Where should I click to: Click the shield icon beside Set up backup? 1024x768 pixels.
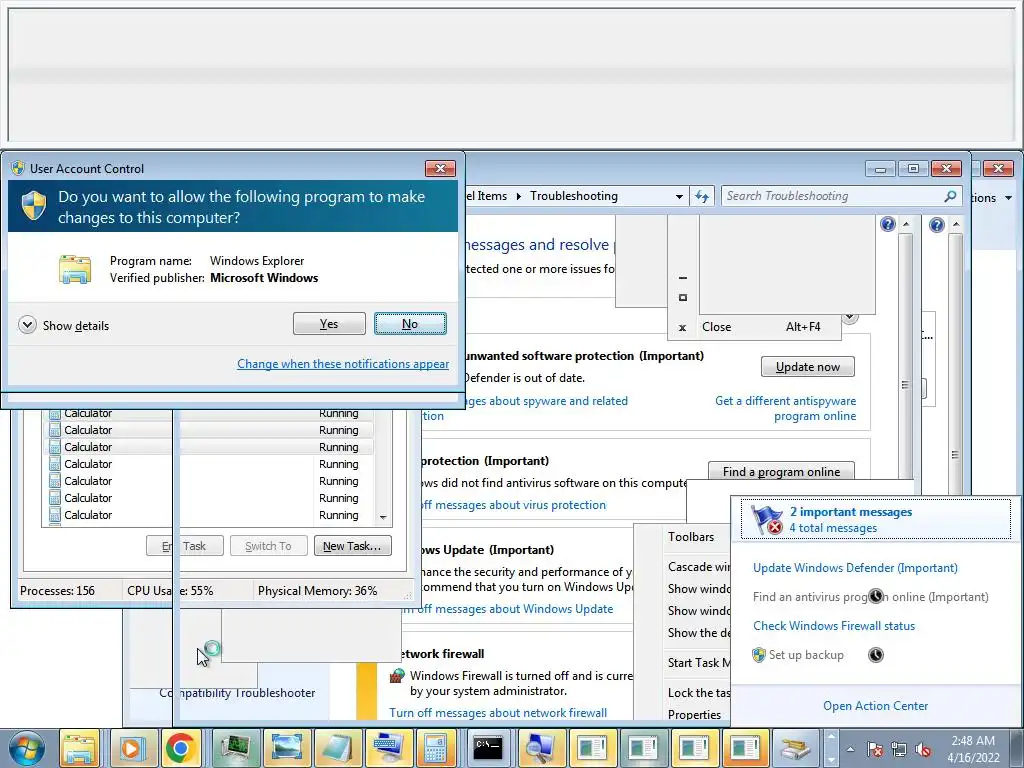click(759, 655)
